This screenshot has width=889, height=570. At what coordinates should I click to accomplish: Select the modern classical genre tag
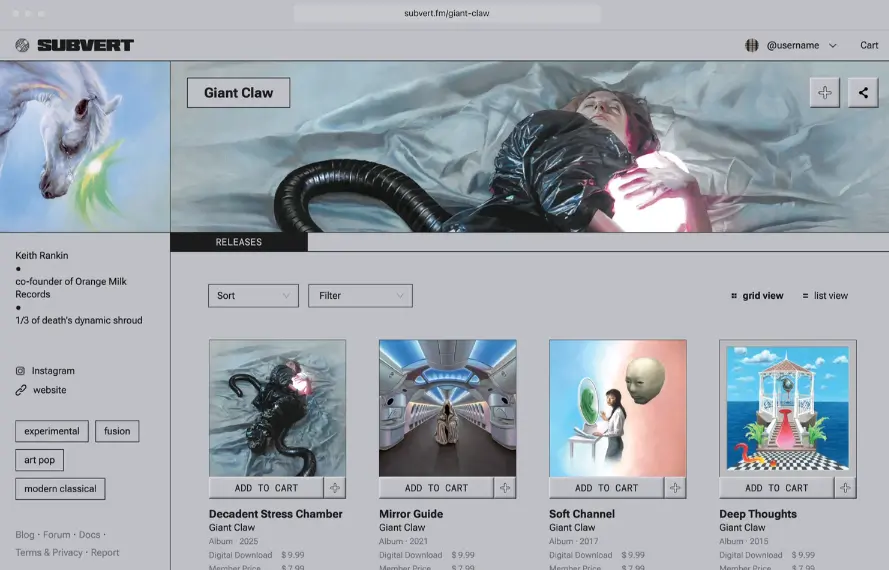click(x=60, y=489)
